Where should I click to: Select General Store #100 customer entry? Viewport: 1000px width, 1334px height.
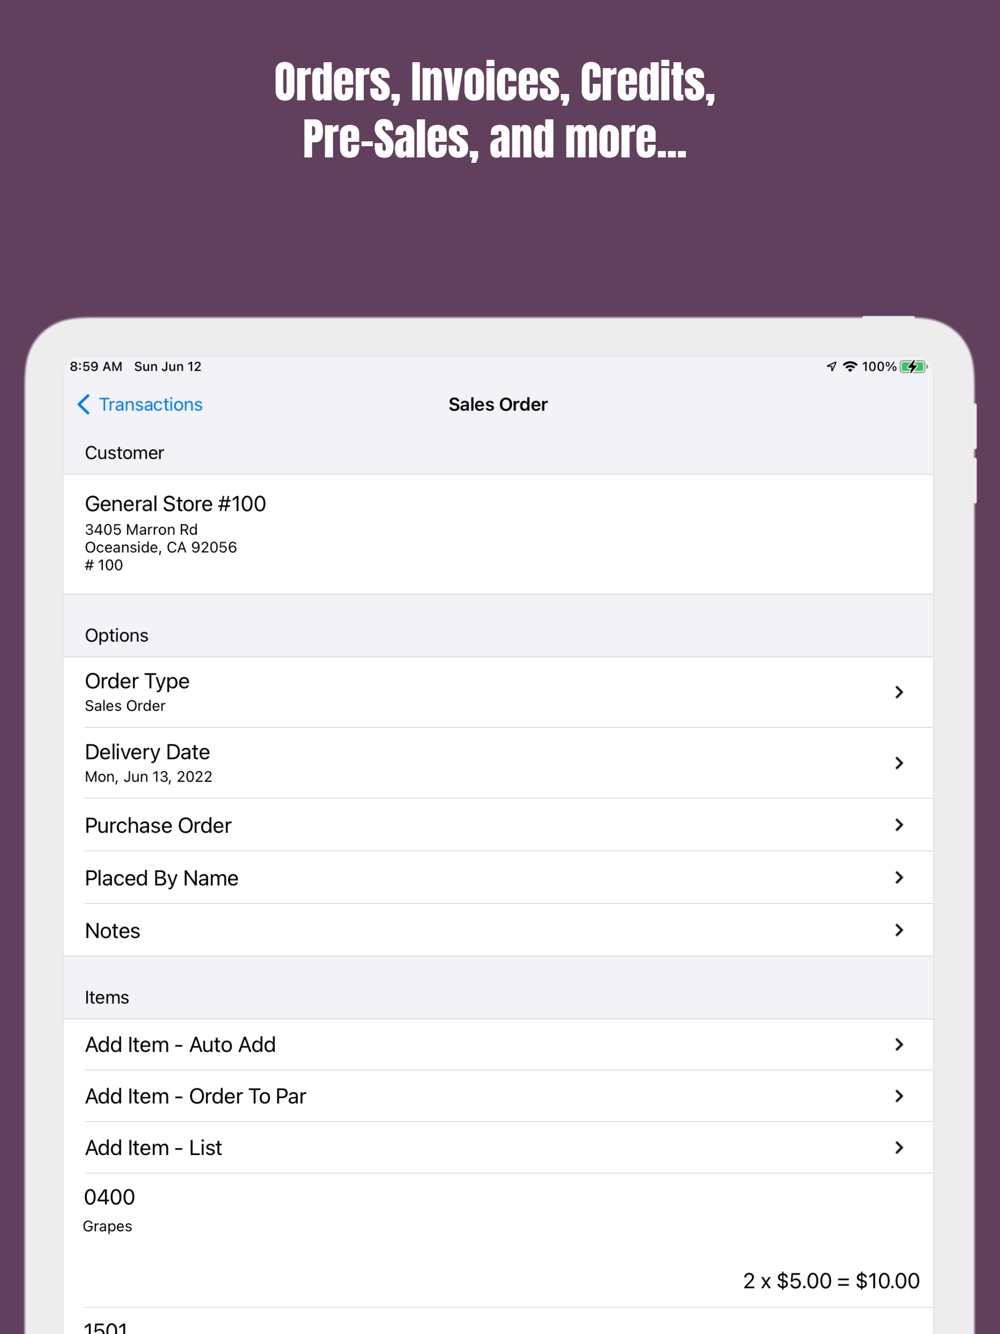pyautogui.click(x=498, y=534)
